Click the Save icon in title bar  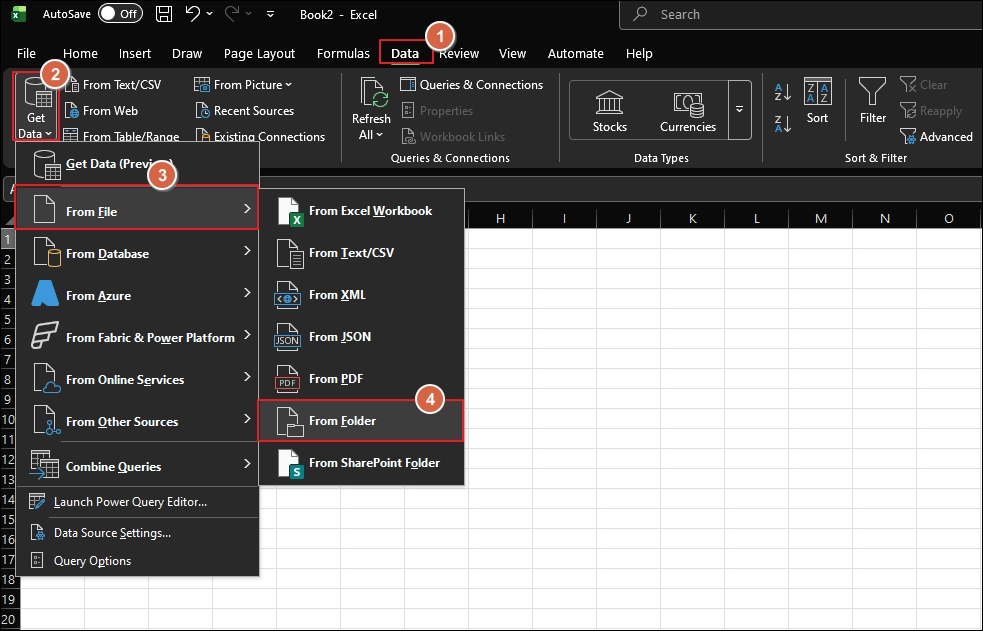click(x=164, y=14)
